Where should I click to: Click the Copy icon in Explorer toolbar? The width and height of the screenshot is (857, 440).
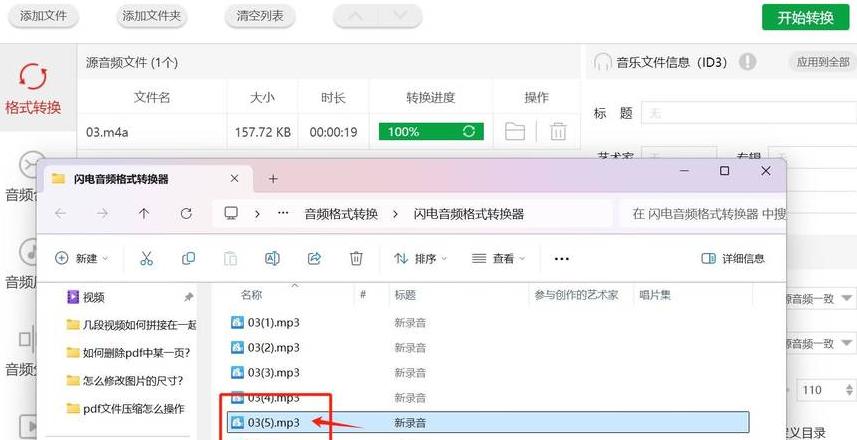pos(189,259)
